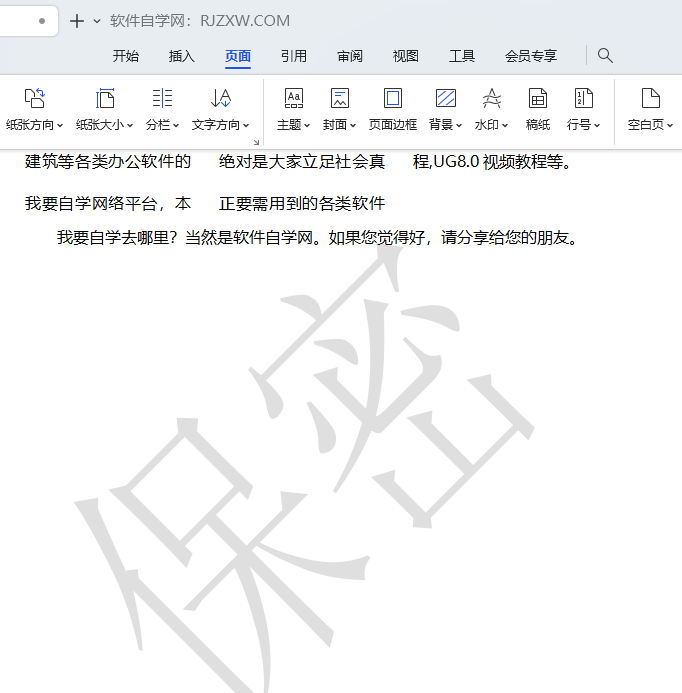
Task: Click text '我要自学去哪里？' in document
Action: pos(117,238)
